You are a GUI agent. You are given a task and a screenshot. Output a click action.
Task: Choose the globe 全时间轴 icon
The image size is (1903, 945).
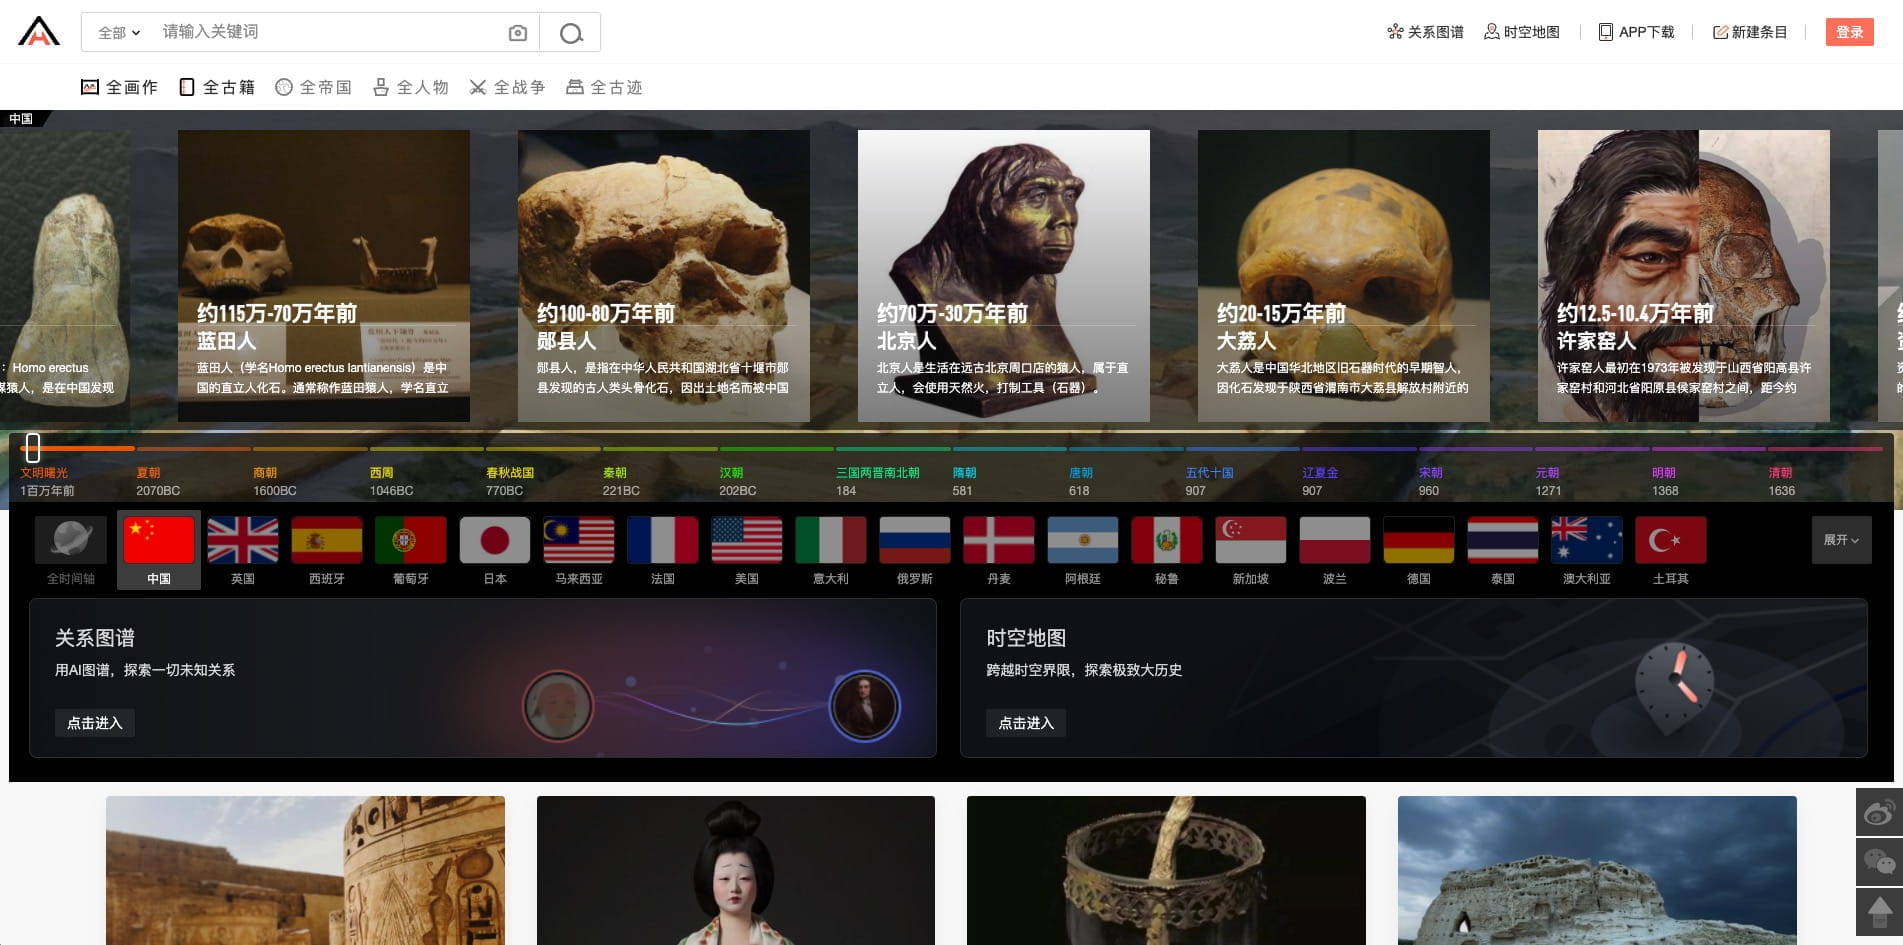[71, 541]
